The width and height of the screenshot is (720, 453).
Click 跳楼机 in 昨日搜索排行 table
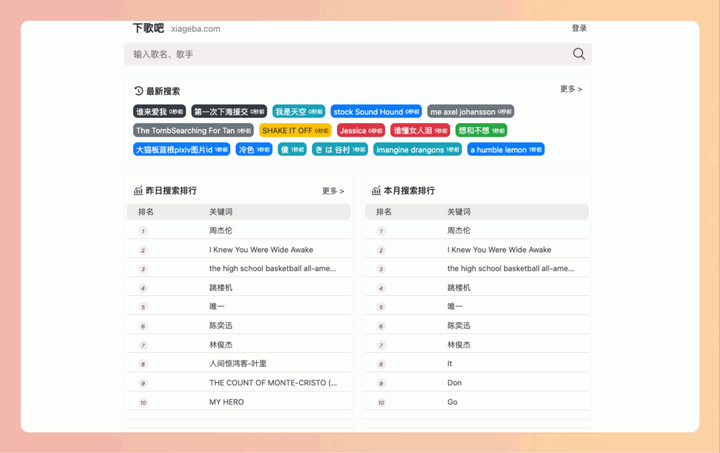pyautogui.click(x=221, y=288)
